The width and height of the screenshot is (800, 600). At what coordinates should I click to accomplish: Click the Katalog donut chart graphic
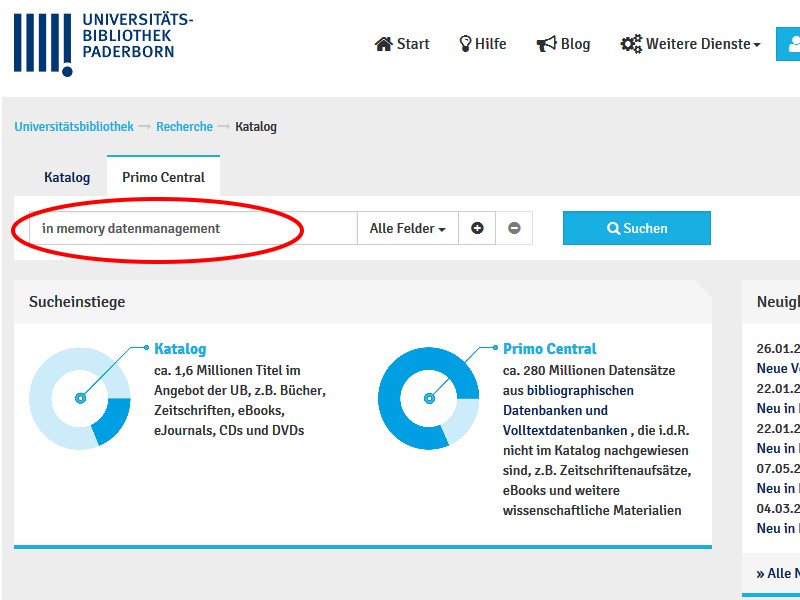click(x=80, y=398)
